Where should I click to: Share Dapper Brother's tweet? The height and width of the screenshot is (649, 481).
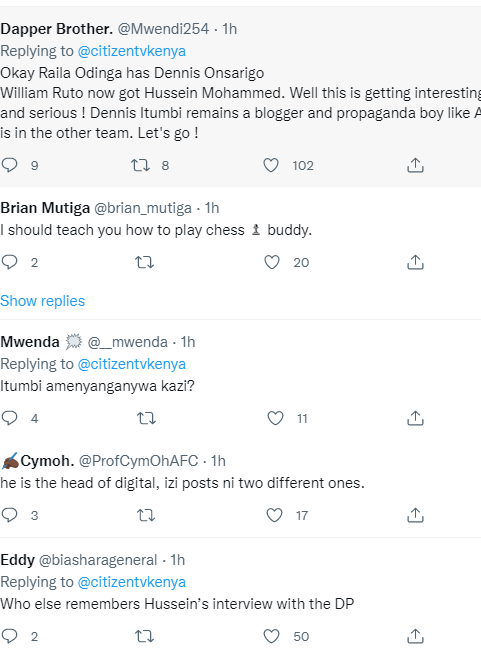click(x=415, y=165)
